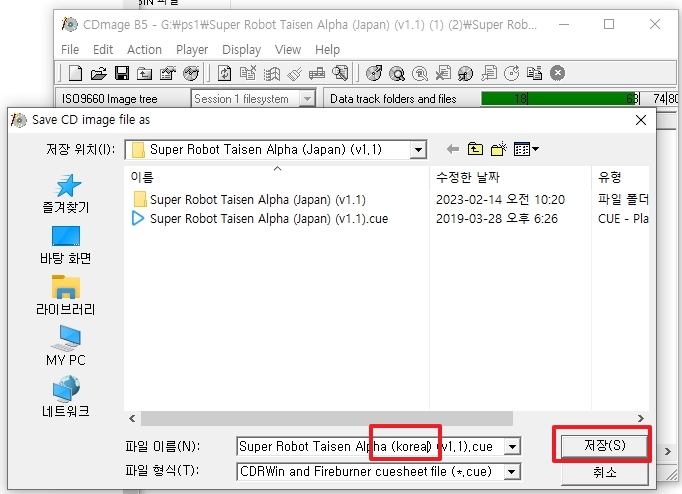Click the refresh page toolbar icon
Image resolution: width=682 pixels, height=494 pixels.
(x=225, y=73)
